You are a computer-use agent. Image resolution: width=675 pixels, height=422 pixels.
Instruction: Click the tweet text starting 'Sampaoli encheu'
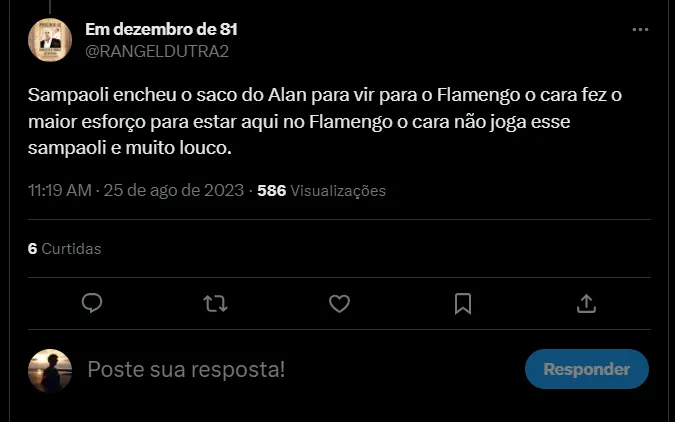click(x=325, y=121)
